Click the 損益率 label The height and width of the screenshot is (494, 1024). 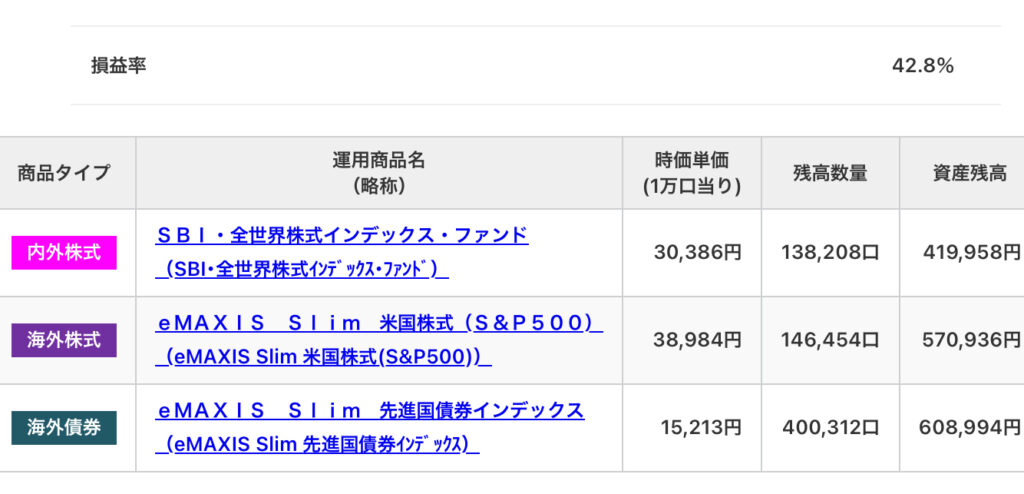click(118, 66)
